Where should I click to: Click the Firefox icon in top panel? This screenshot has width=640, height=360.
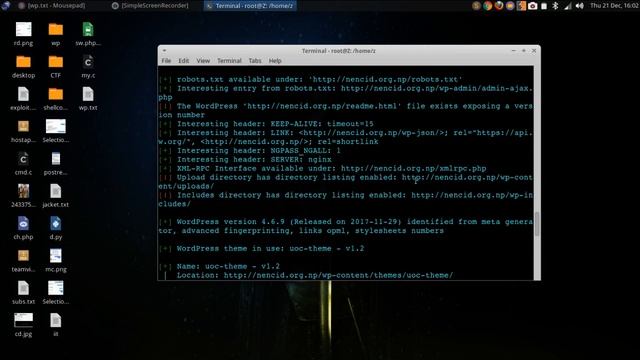tap(499, 6)
